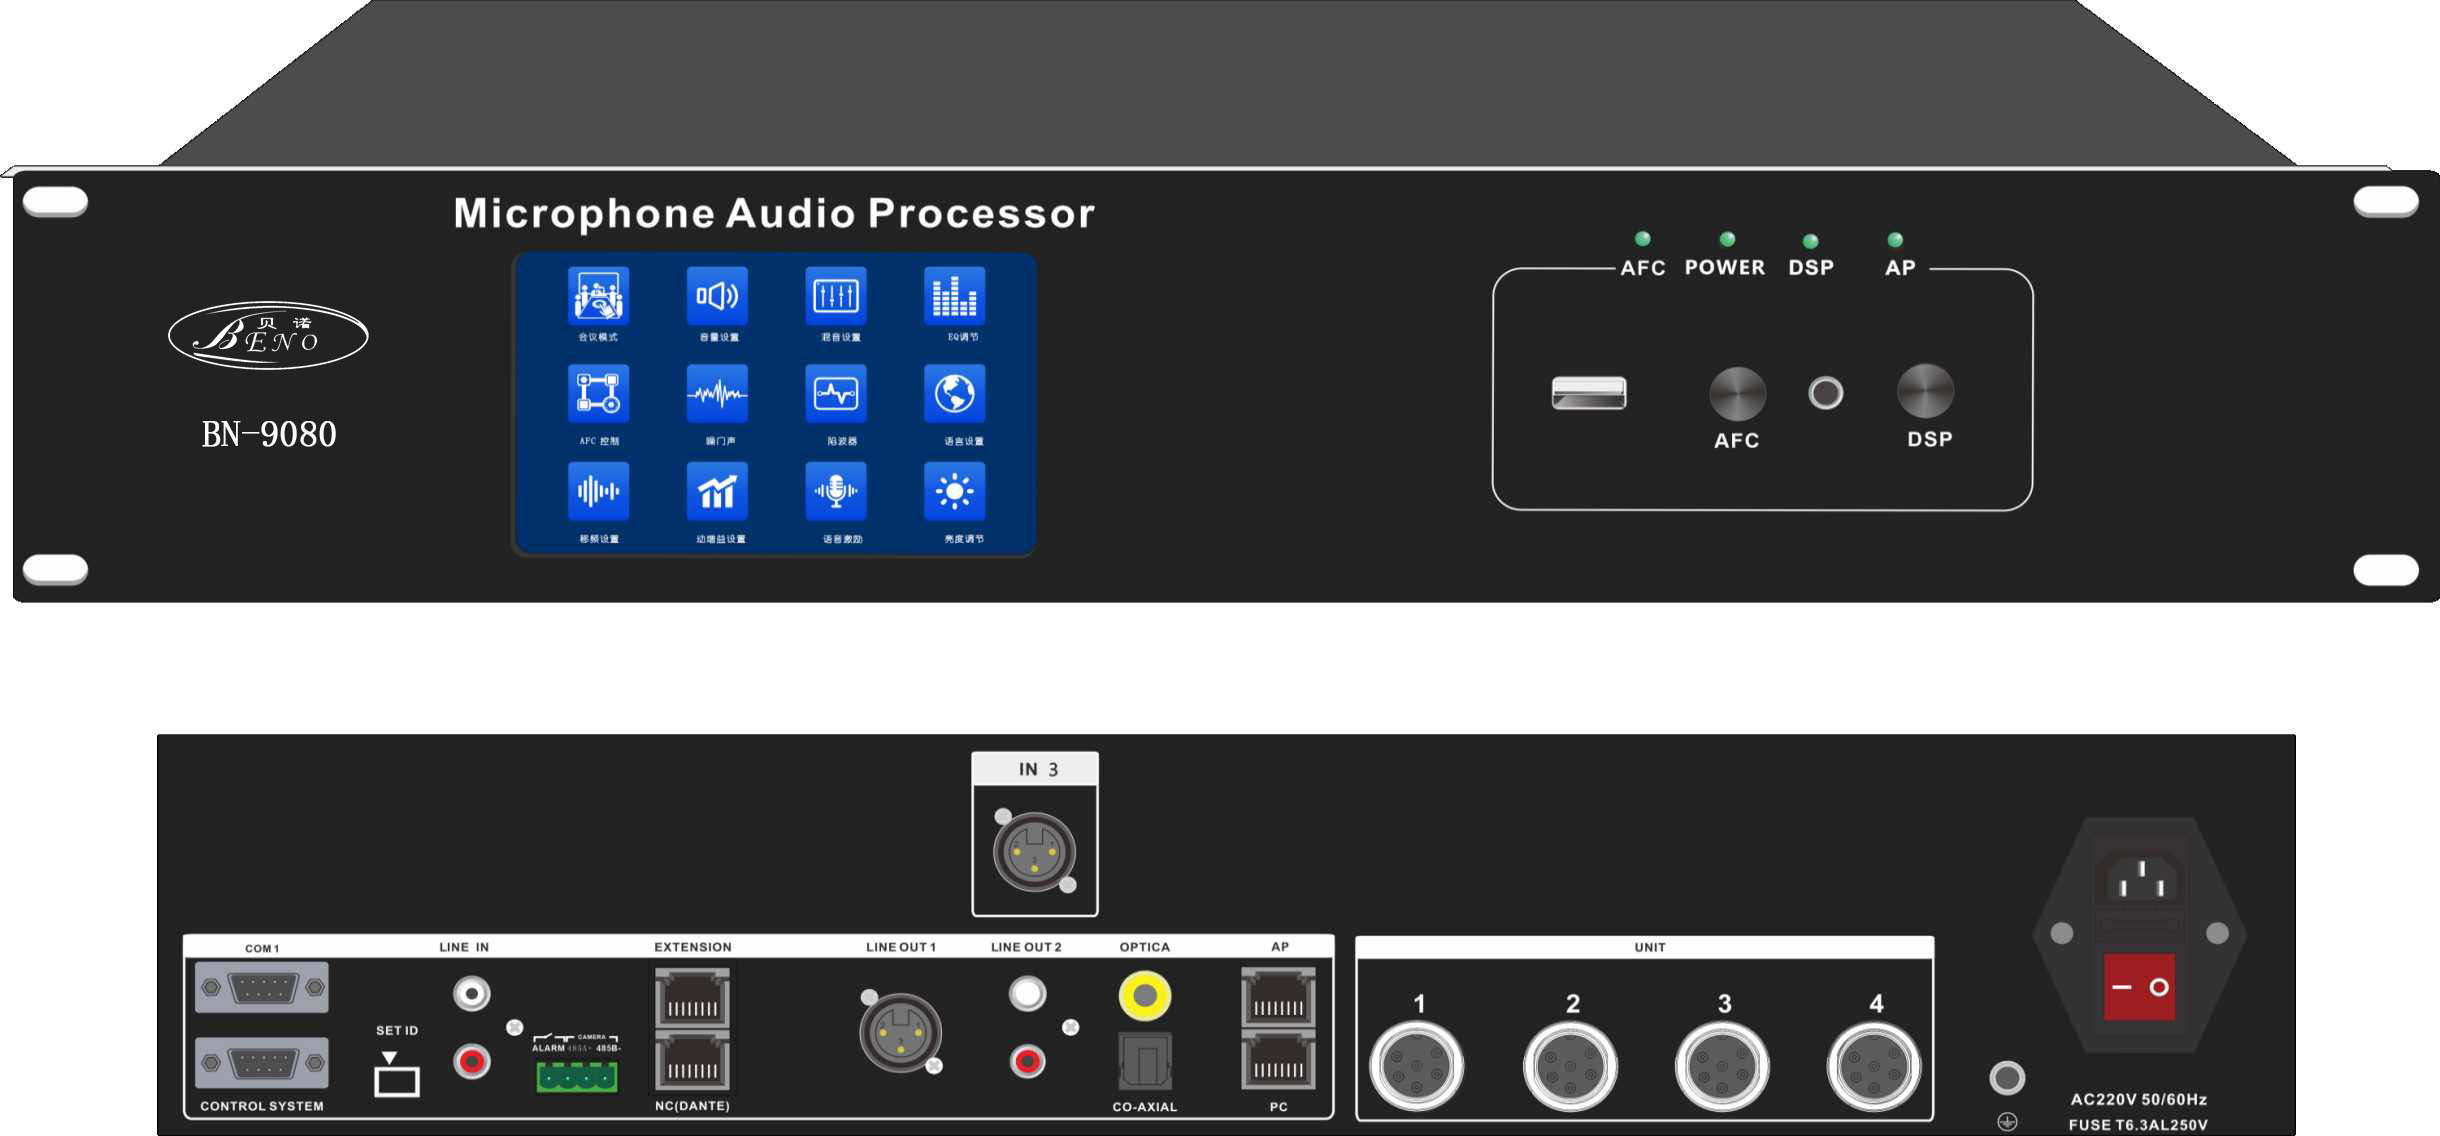Open the frequency shift settings icon
Screen dimensions: 2440x1136
tap(598, 491)
